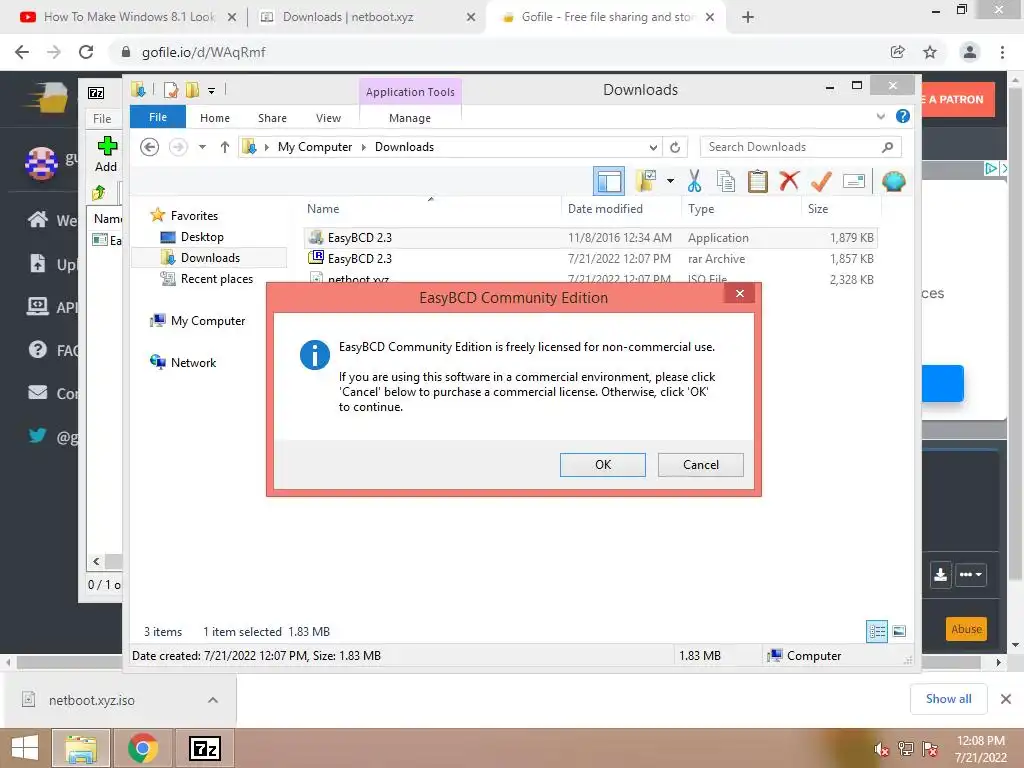Switch to the YouTube Windows 8.1 tab
The height and width of the screenshot is (768, 1024).
(127, 17)
